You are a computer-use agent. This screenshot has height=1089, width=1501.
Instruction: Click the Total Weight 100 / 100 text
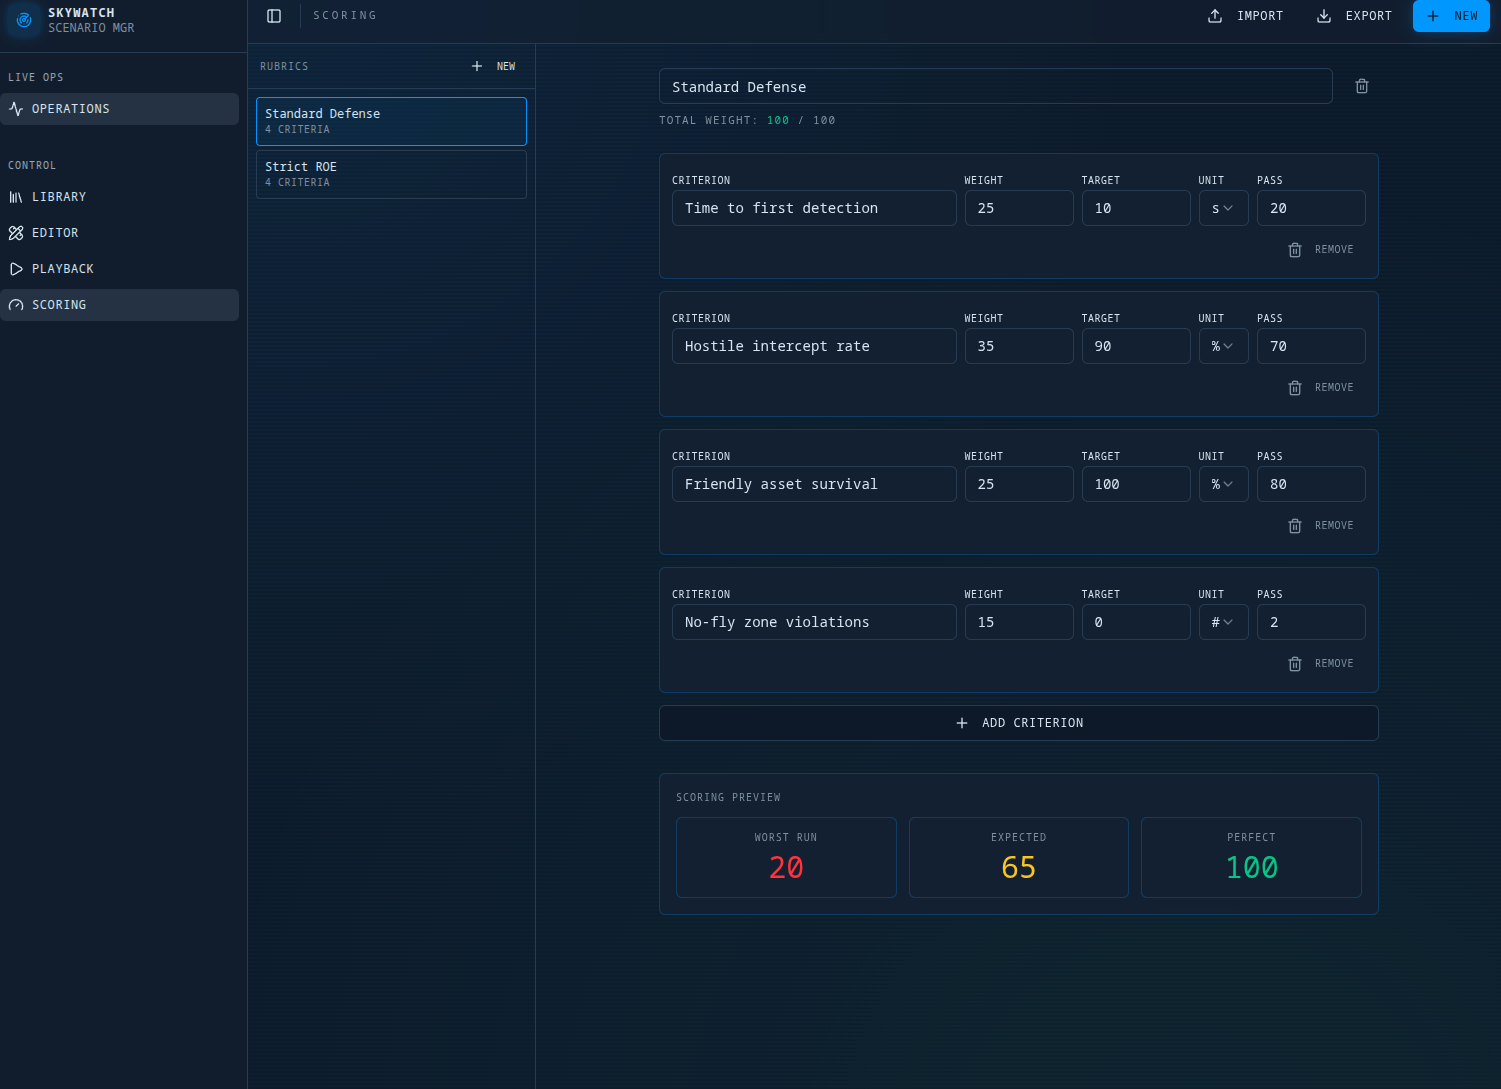tap(747, 120)
